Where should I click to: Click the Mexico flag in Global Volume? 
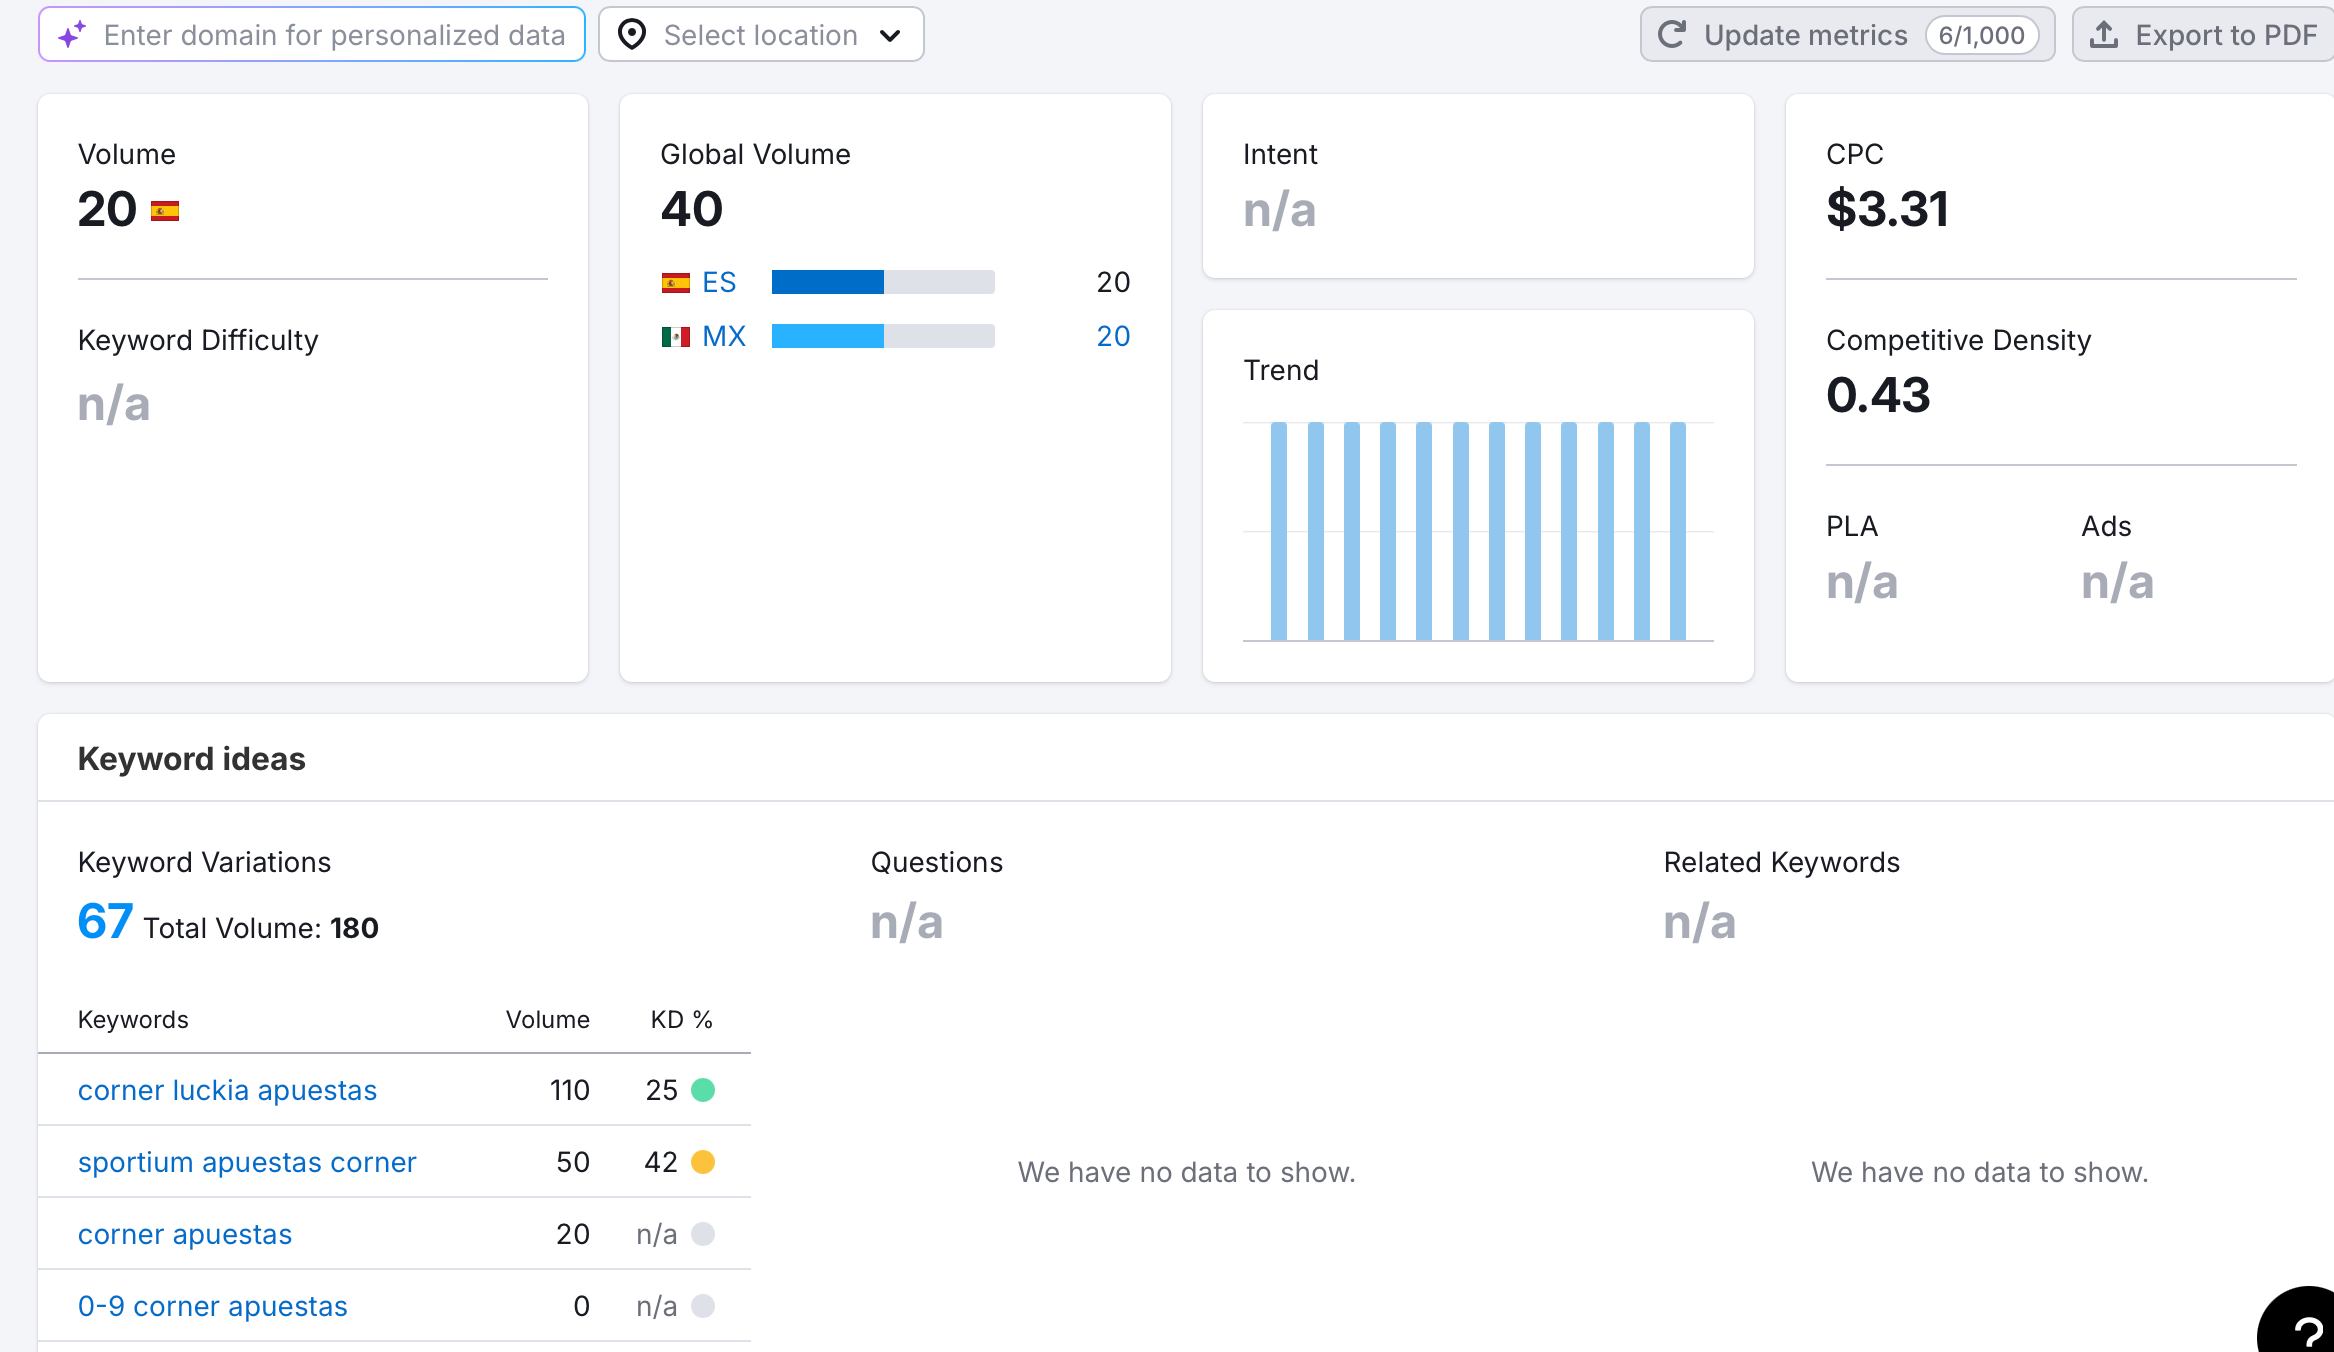point(675,337)
